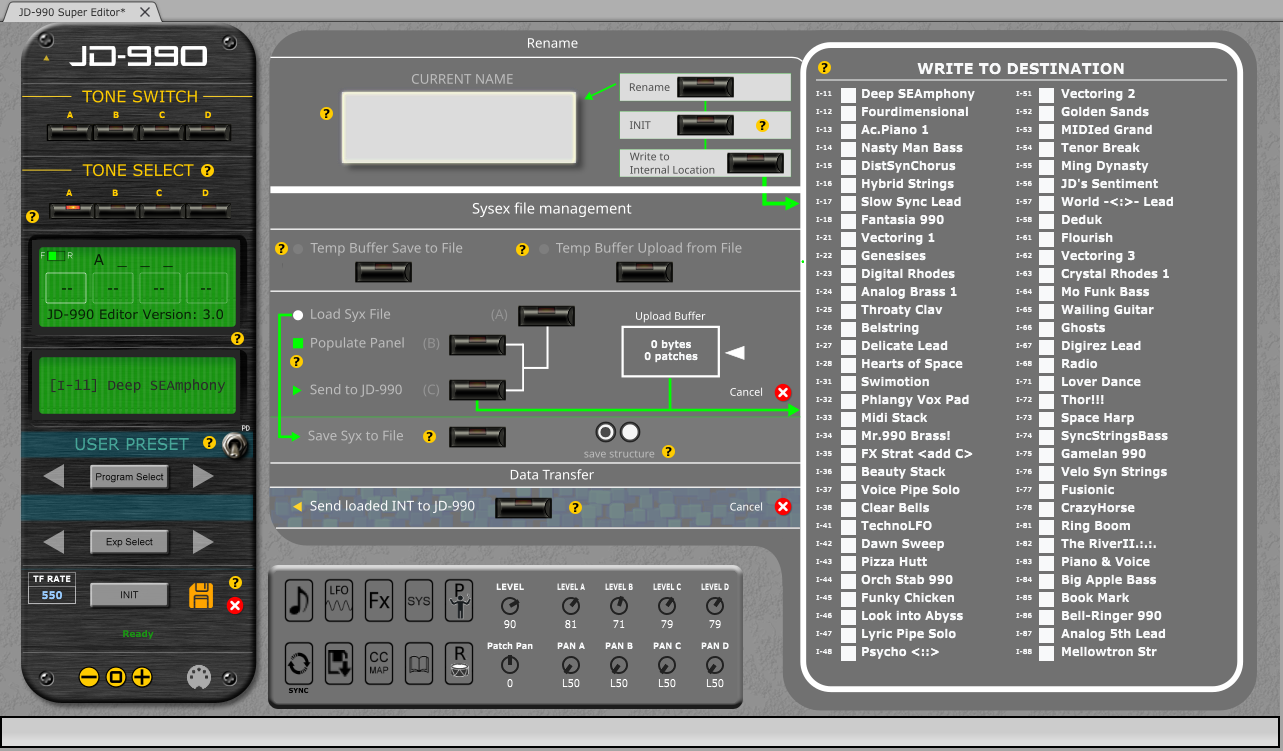Enable the Populate Panel option
Screen dimensions: 1283x751
296,342
